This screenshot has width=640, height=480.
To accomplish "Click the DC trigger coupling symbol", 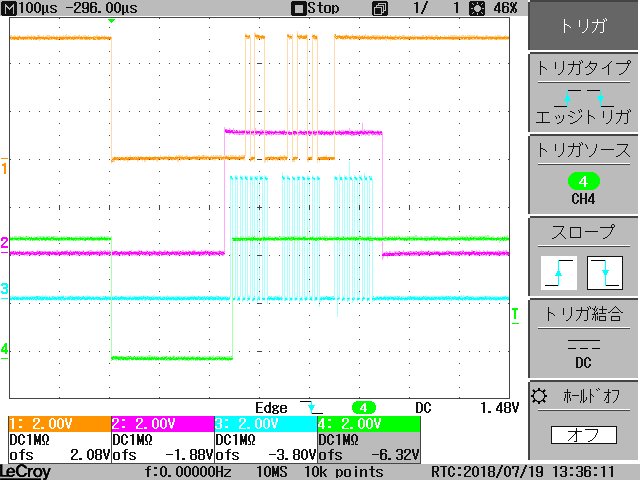I will [584, 344].
